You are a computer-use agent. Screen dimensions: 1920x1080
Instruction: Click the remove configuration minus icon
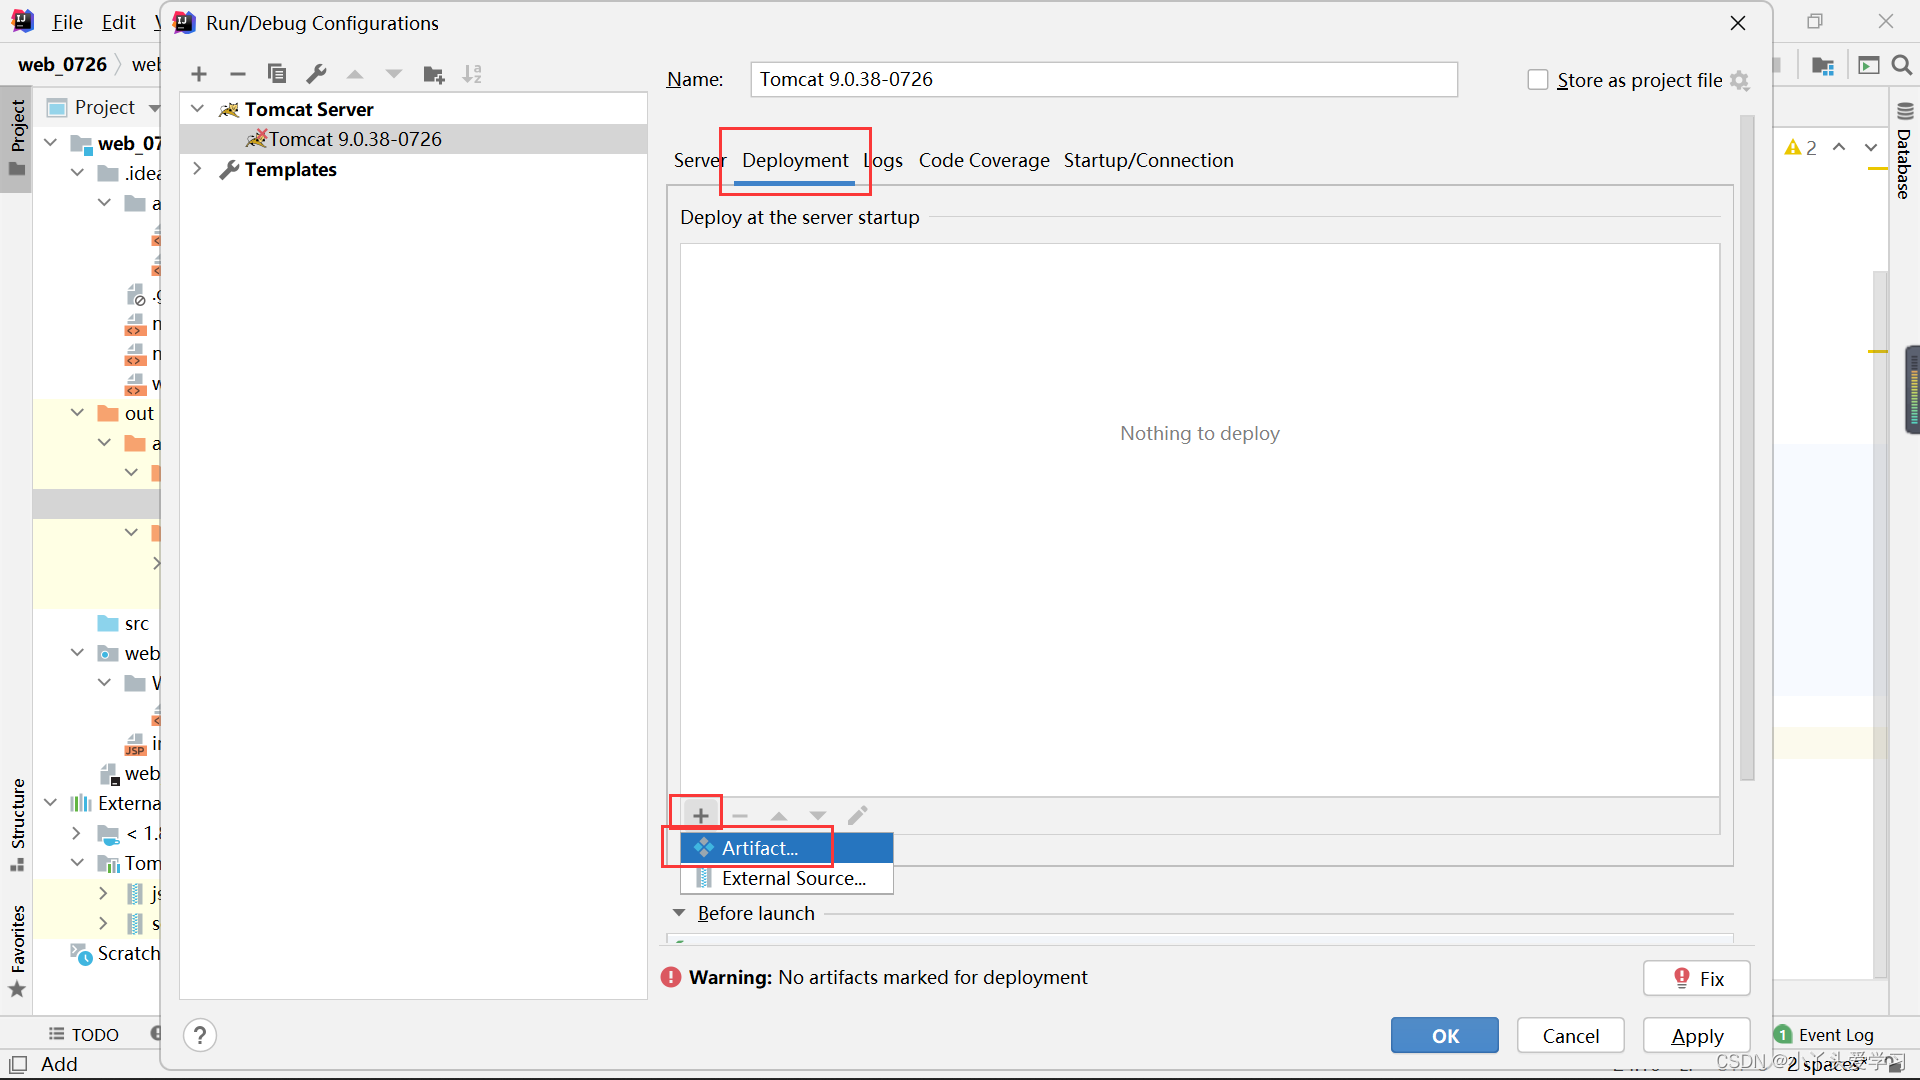pos(238,74)
